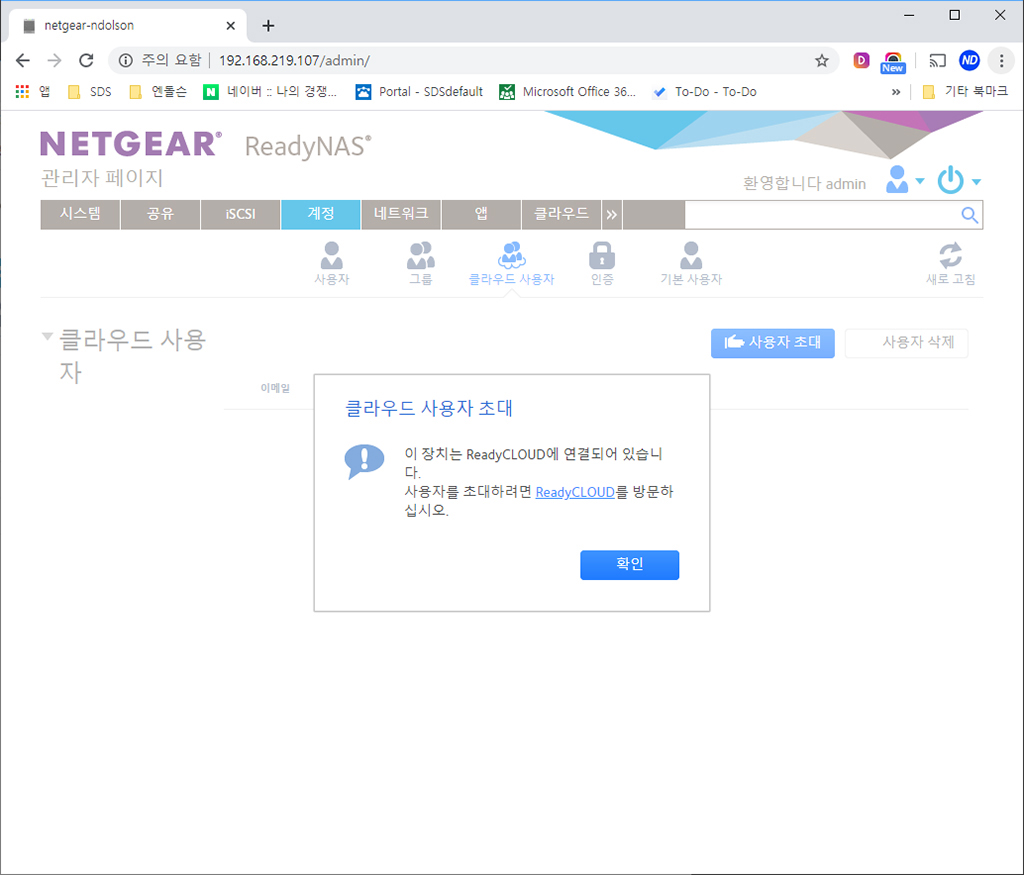Open Chrome three-dot menu
1024x875 pixels.
click(1001, 61)
